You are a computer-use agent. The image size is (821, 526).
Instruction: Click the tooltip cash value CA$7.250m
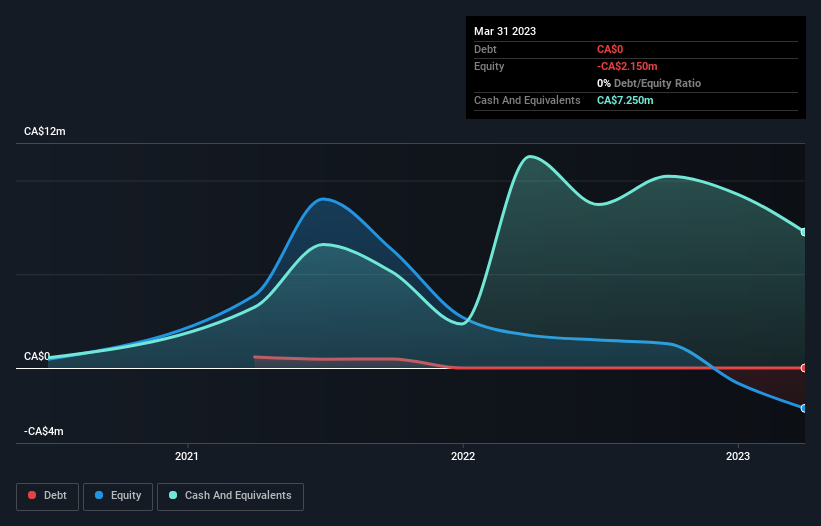click(x=625, y=100)
